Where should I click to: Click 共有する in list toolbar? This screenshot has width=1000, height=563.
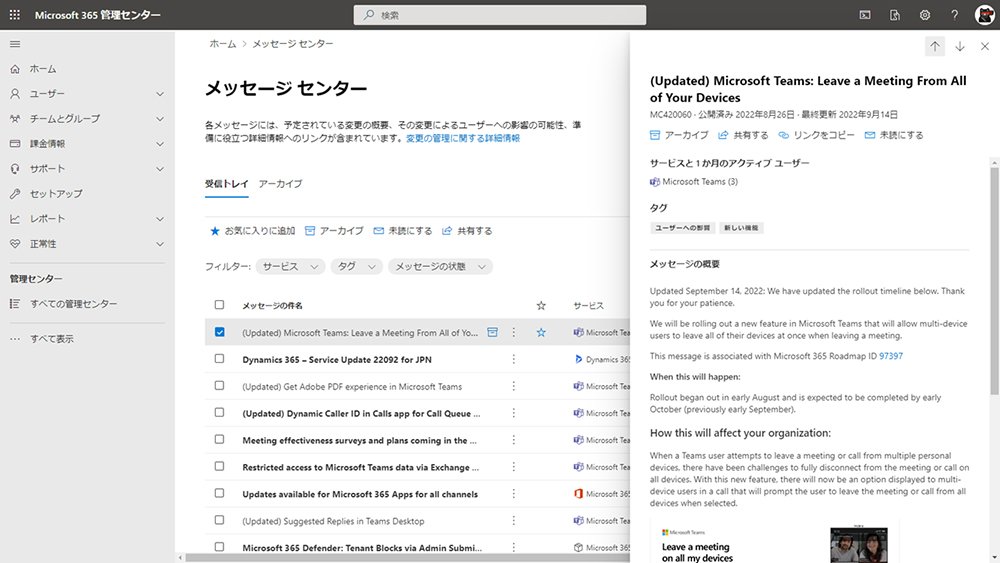(467, 231)
